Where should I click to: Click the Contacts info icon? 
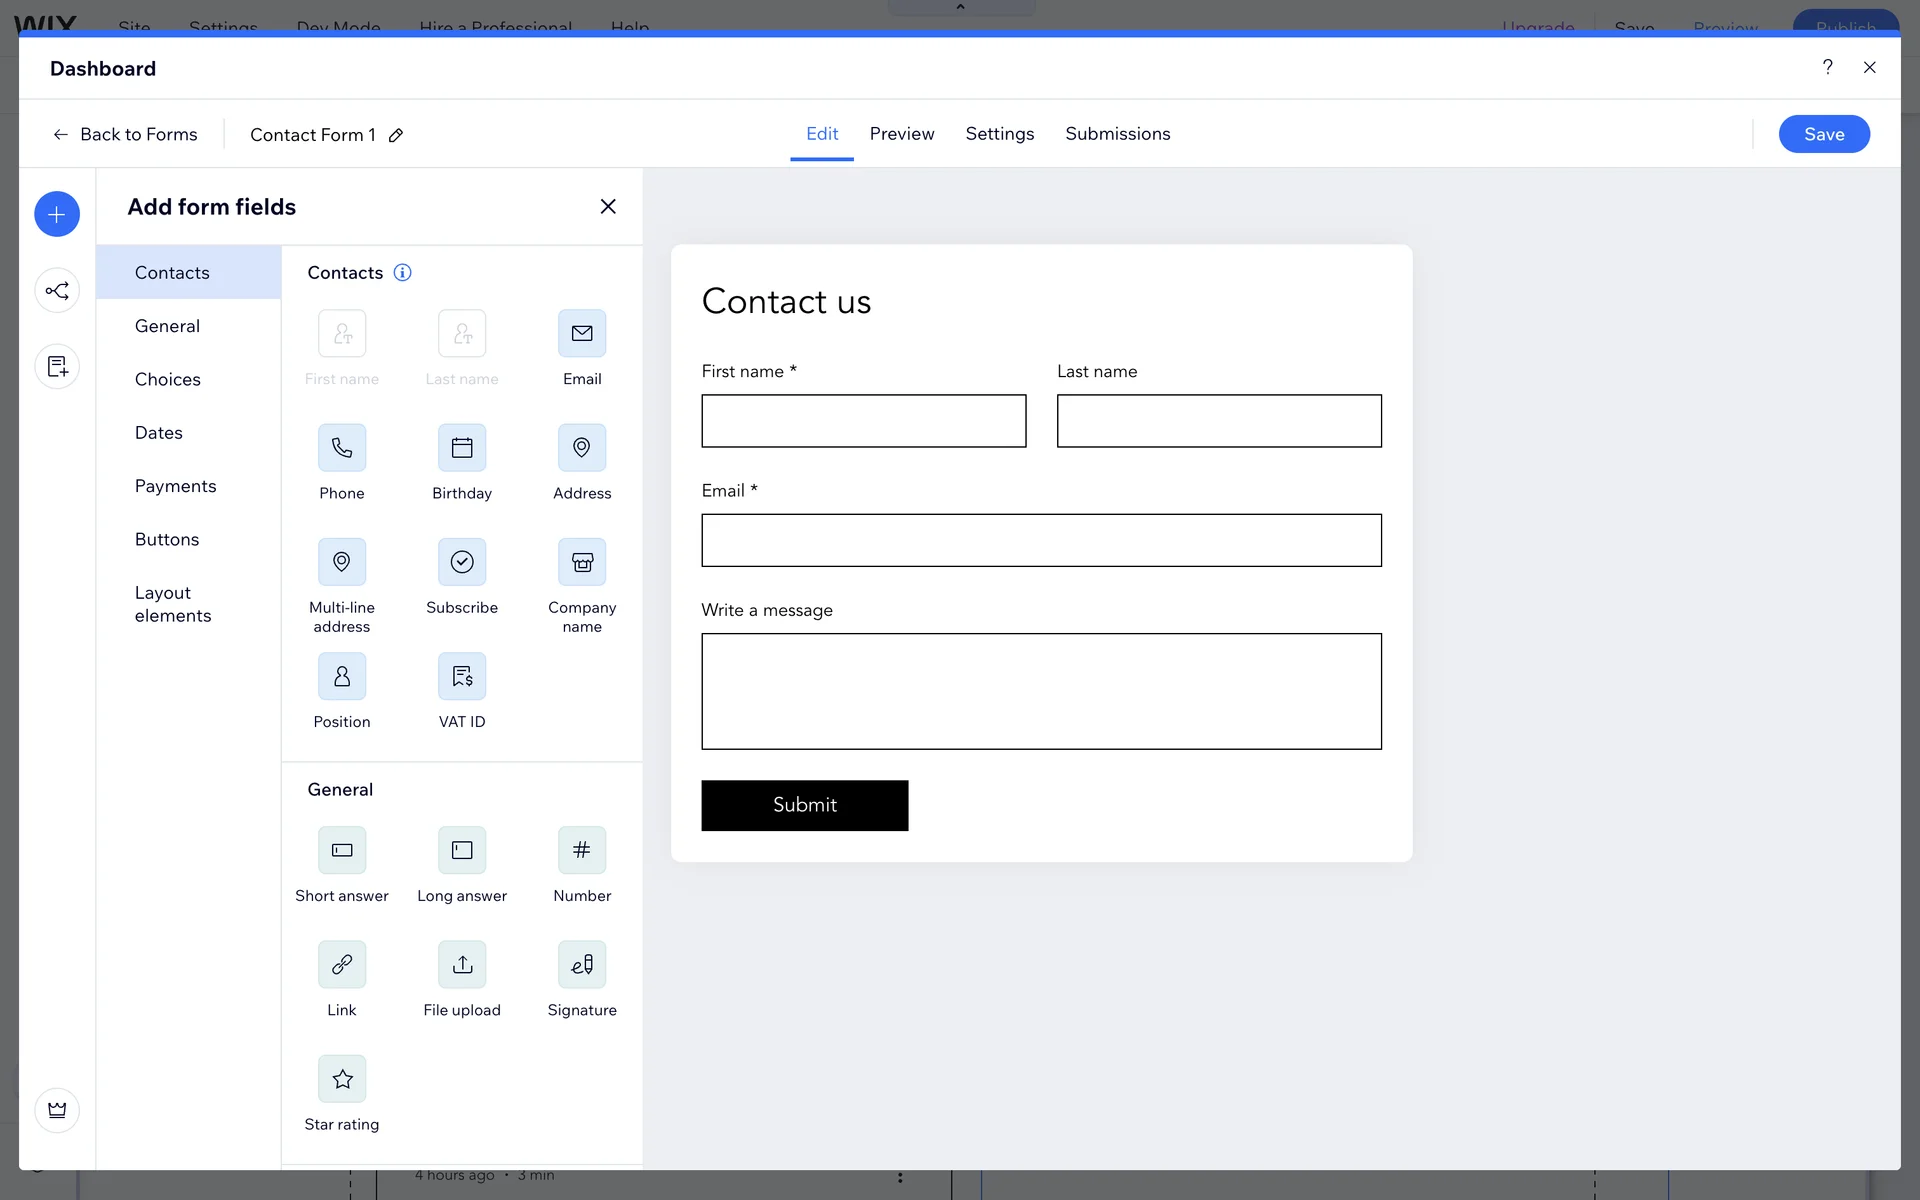(402, 273)
